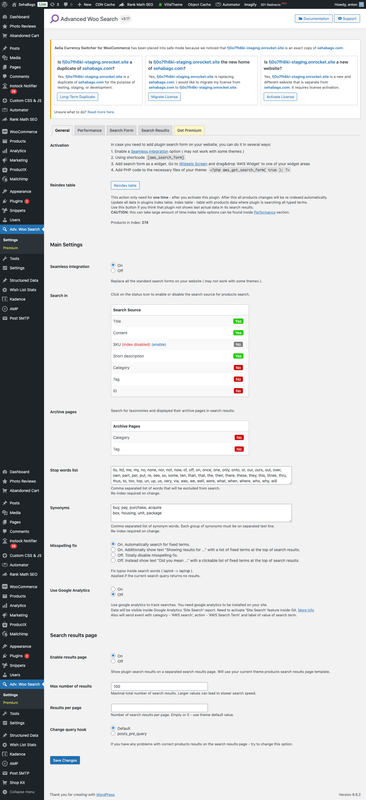Switch to the General tab
The width and height of the screenshot is (366, 800).
click(62, 131)
